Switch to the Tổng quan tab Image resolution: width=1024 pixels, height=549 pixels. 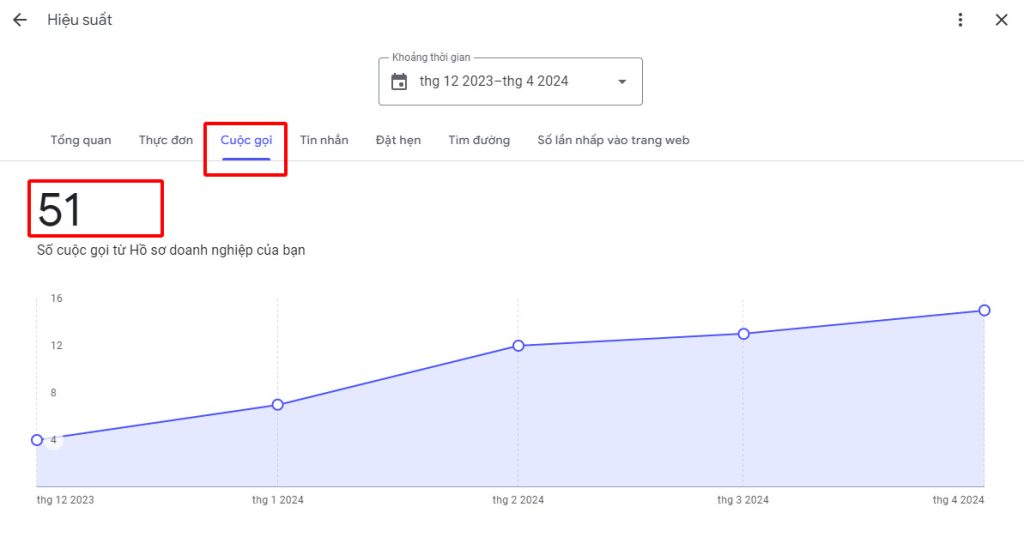(81, 140)
